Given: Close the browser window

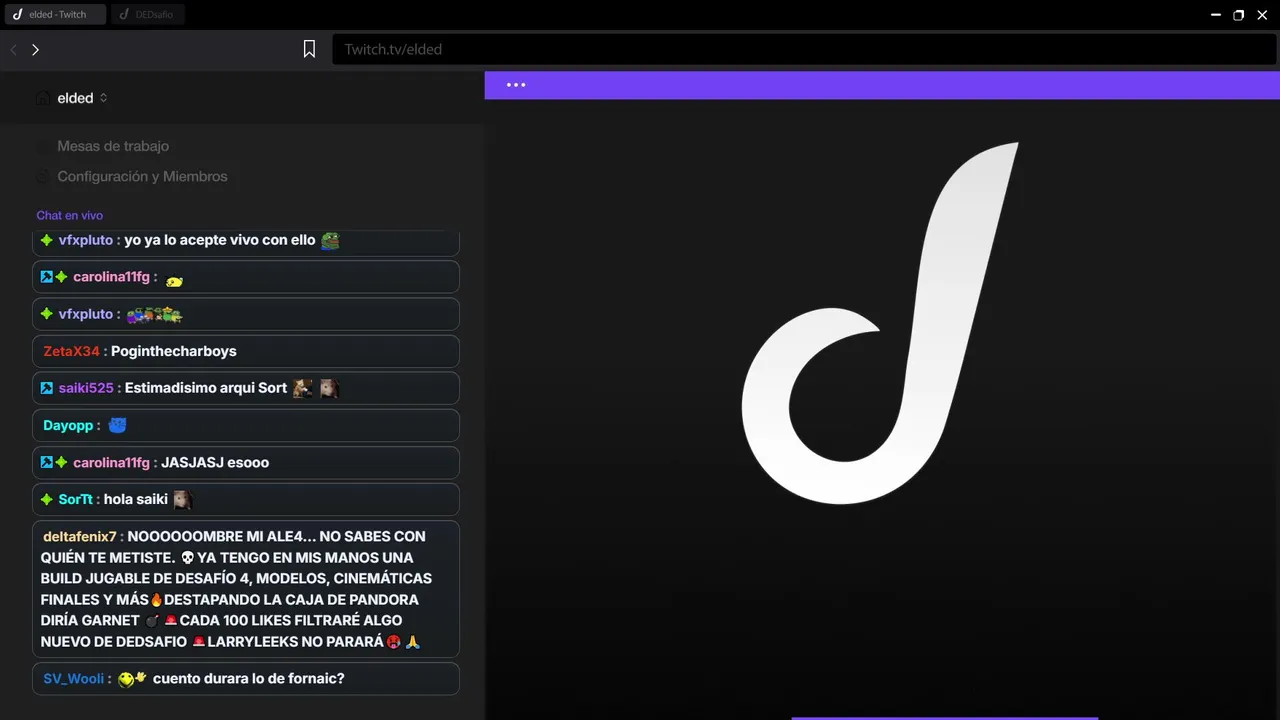Looking at the screenshot, I should pyautogui.click(x=1262, y=15).
